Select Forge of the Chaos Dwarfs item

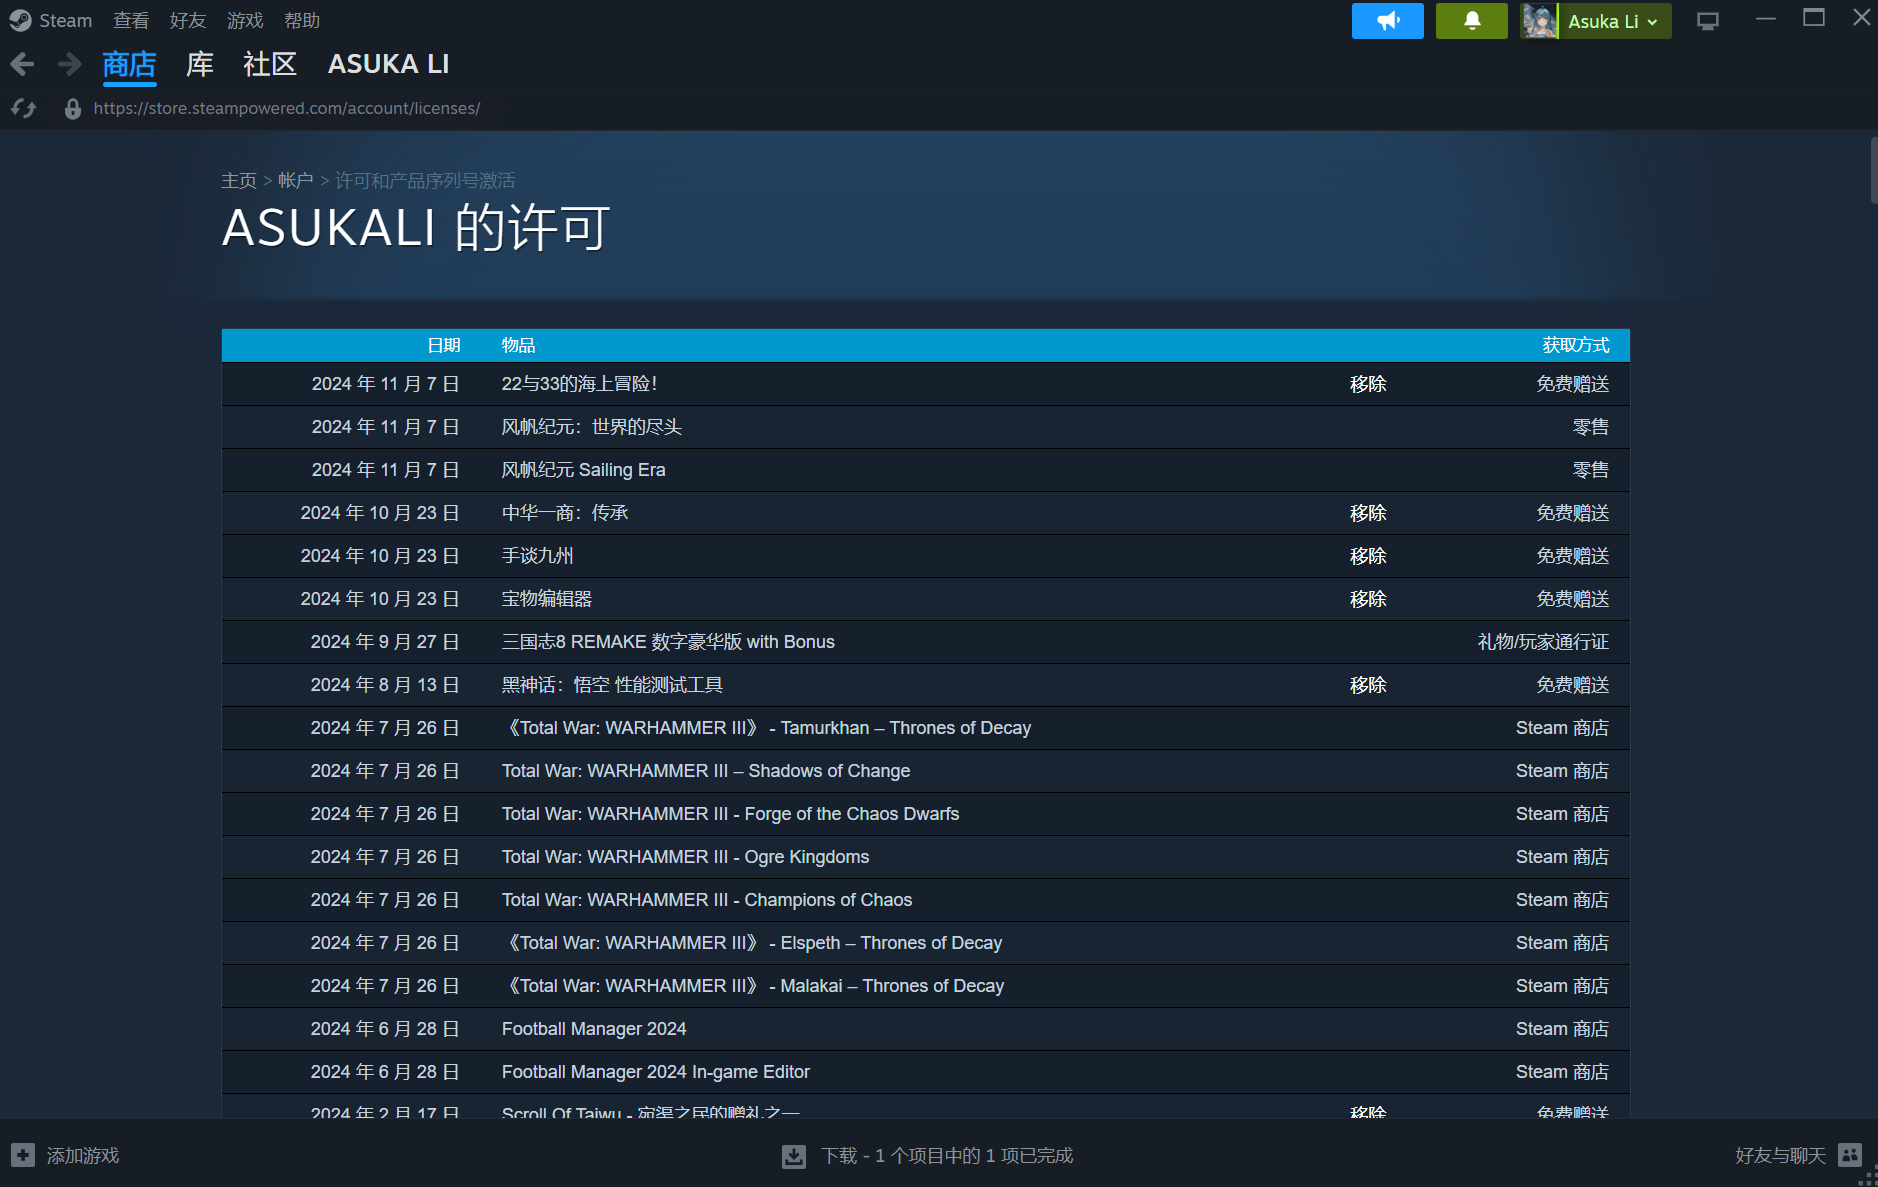pos(730,814)
